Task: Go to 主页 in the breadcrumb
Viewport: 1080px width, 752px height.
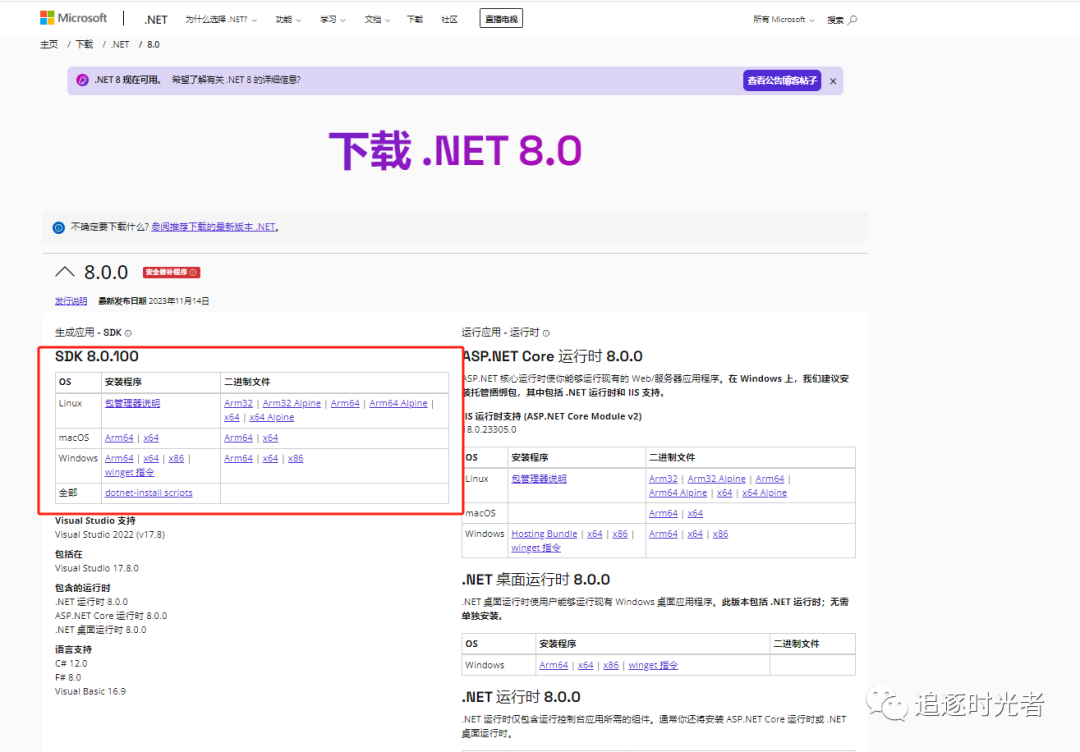Action: tap(49, 44)
